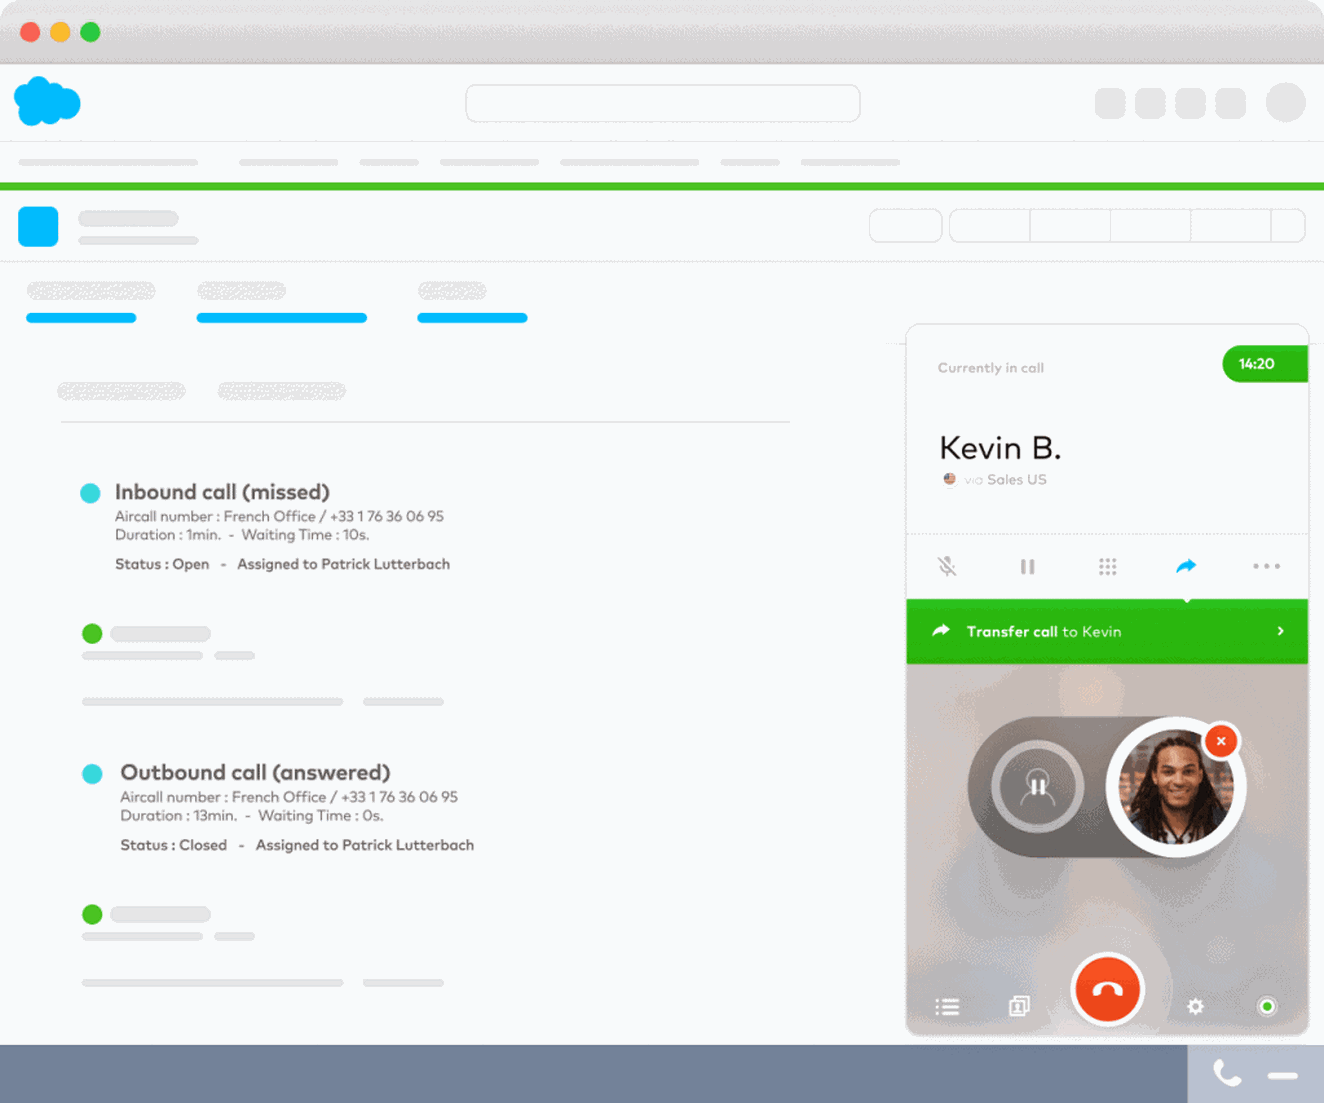
Task: Click the on-hold caller icon beside Kevin's photo
Action: pos(1037,786)
